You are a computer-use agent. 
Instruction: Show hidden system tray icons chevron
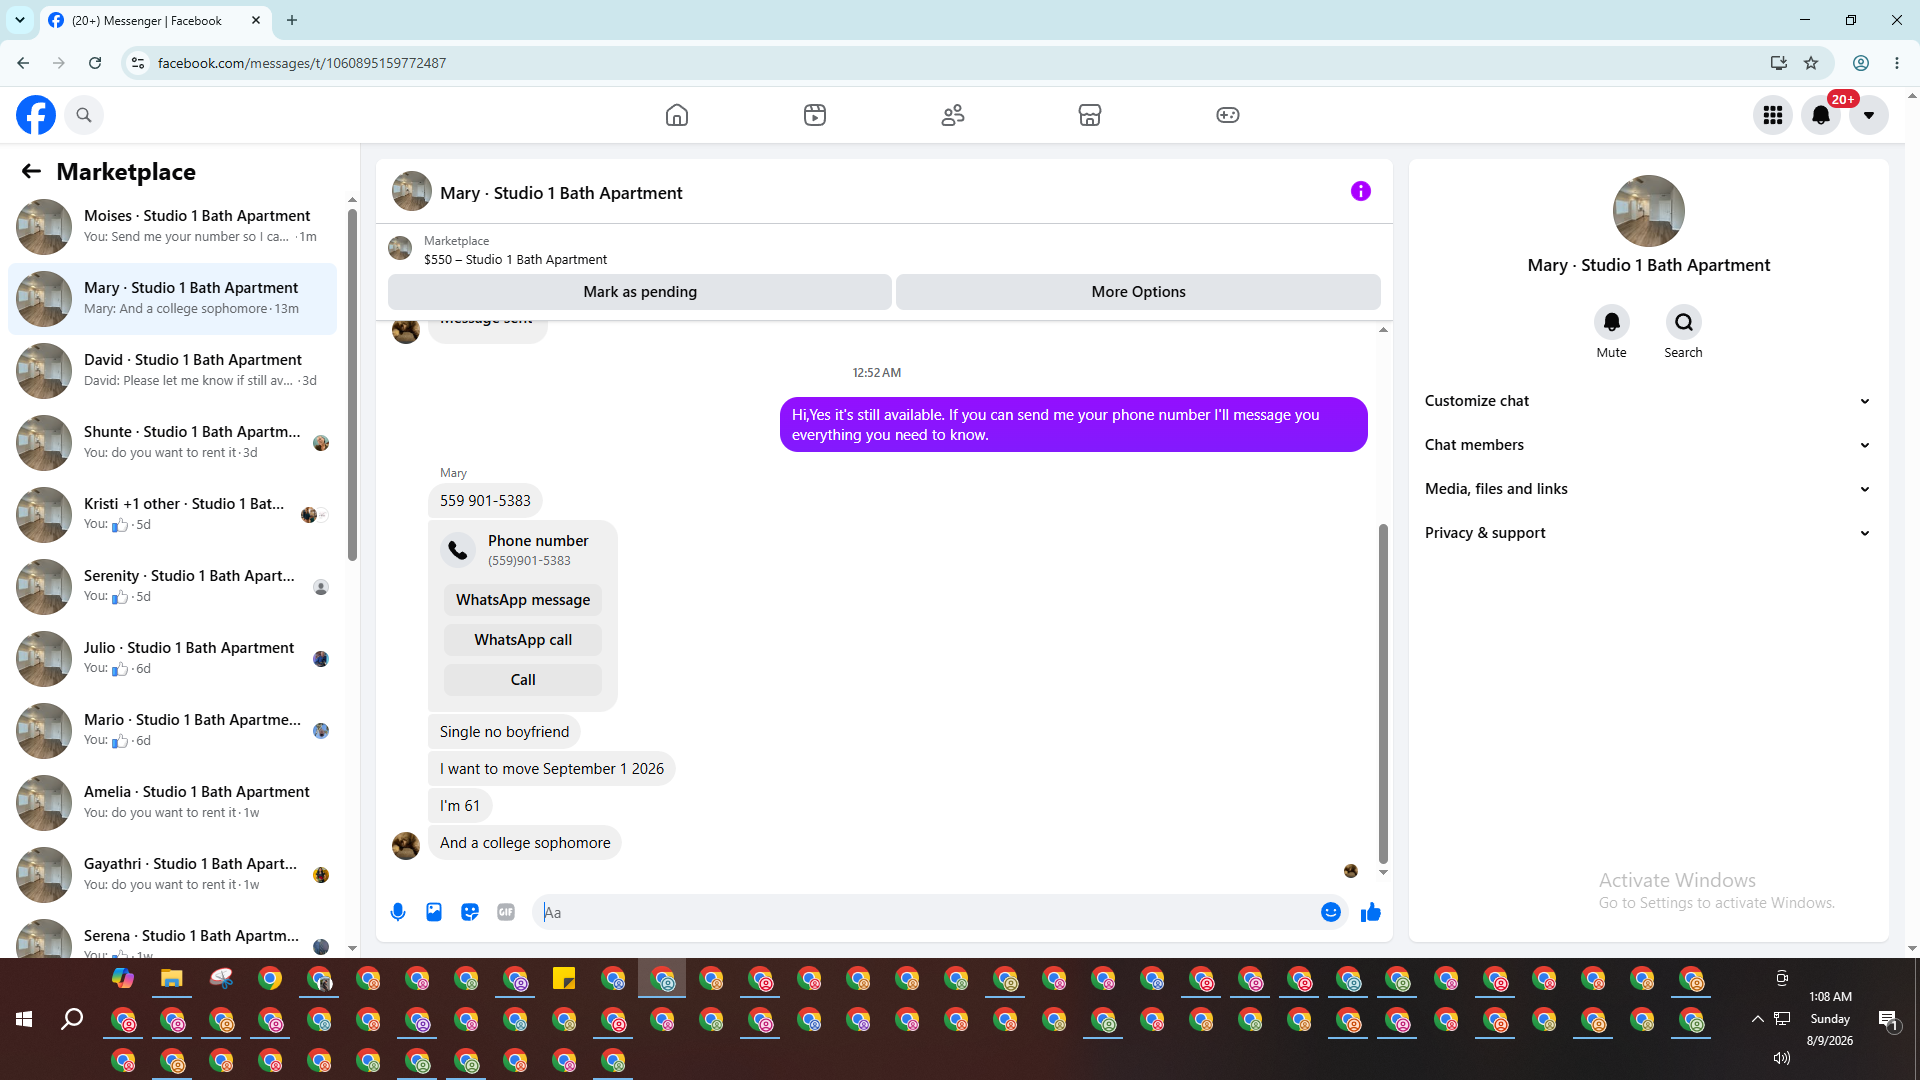click(1757, 1019)
